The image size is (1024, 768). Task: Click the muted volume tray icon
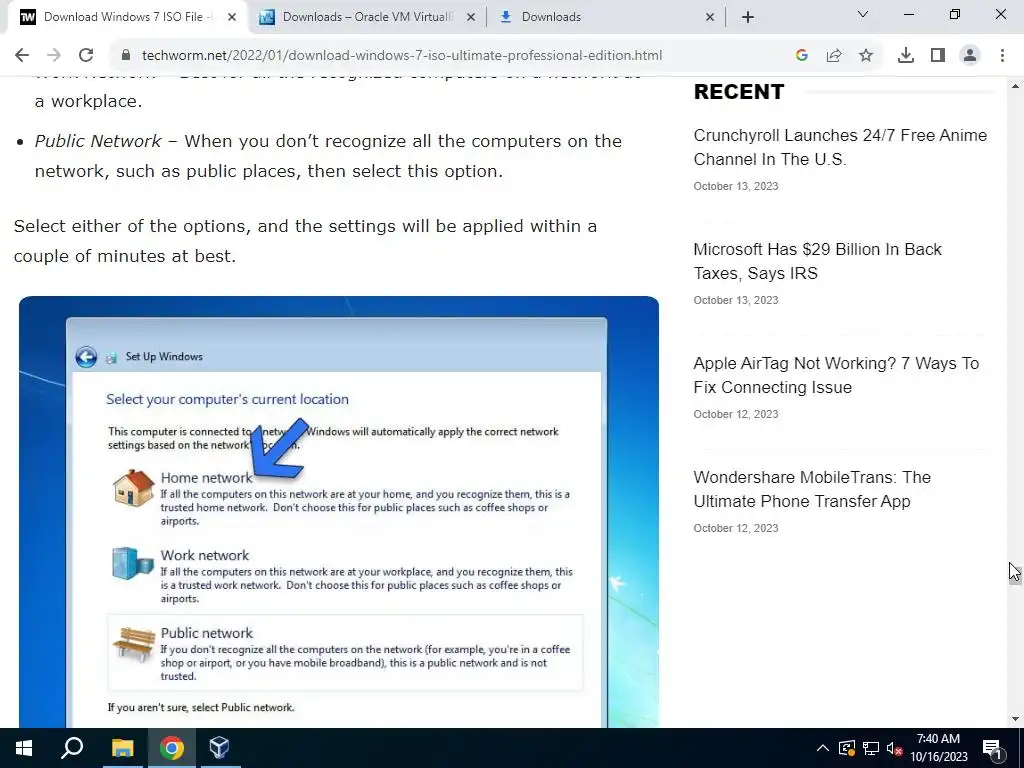(x=894, y=748)
